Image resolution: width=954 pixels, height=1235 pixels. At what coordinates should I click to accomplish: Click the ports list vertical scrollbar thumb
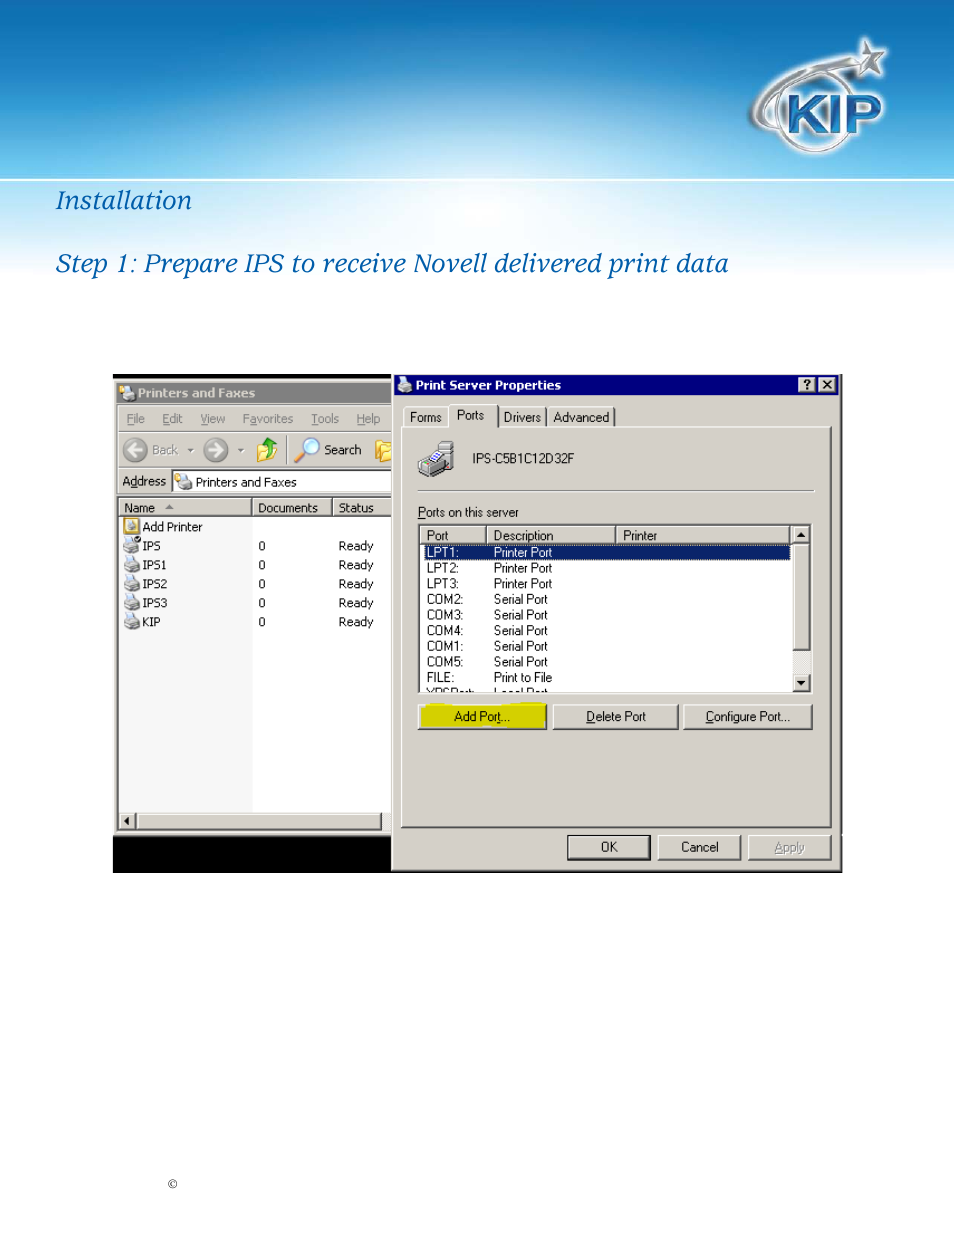tap(801, 597)
